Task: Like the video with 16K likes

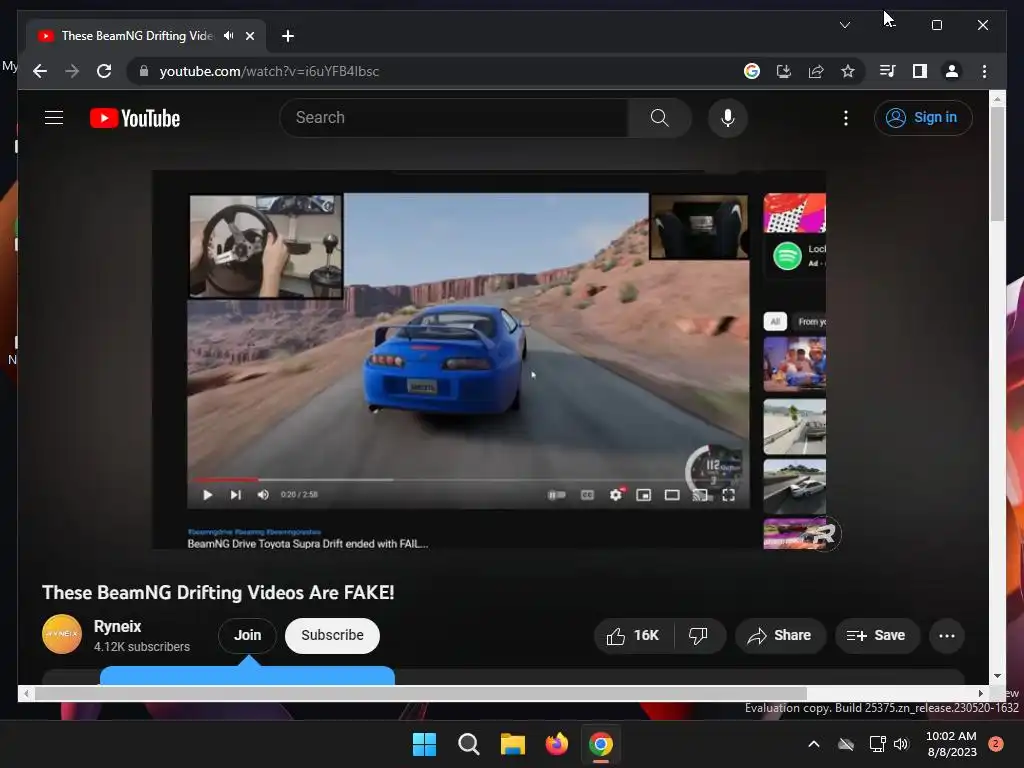Action: [633, 635]
